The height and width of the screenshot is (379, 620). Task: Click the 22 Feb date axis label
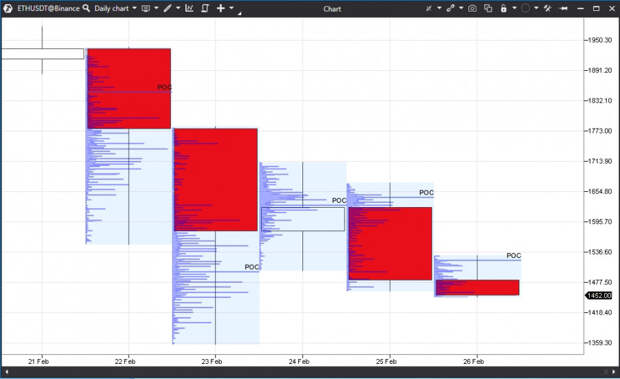click(x=125, y=361)
